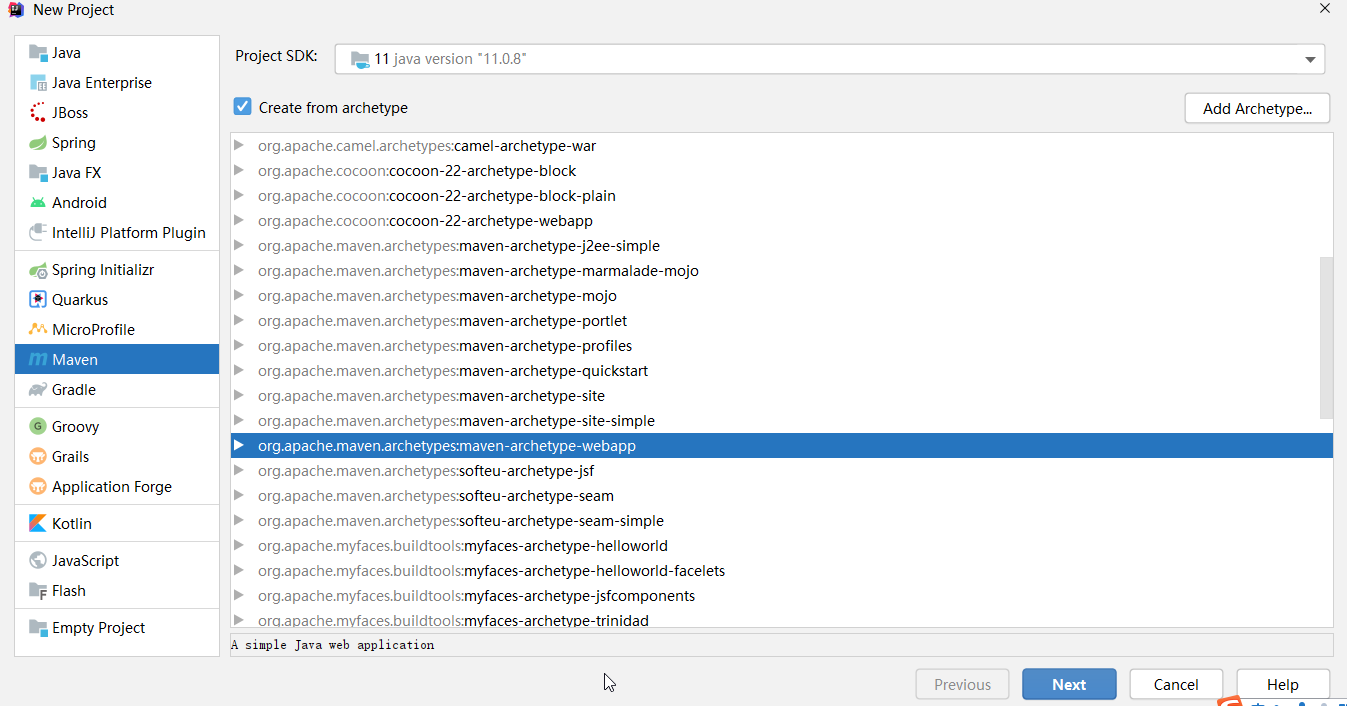This screenshot has width=1347, height=706.
Task: Expand myfaces-archetype-helloworld node
Action: tap(239, 546)
